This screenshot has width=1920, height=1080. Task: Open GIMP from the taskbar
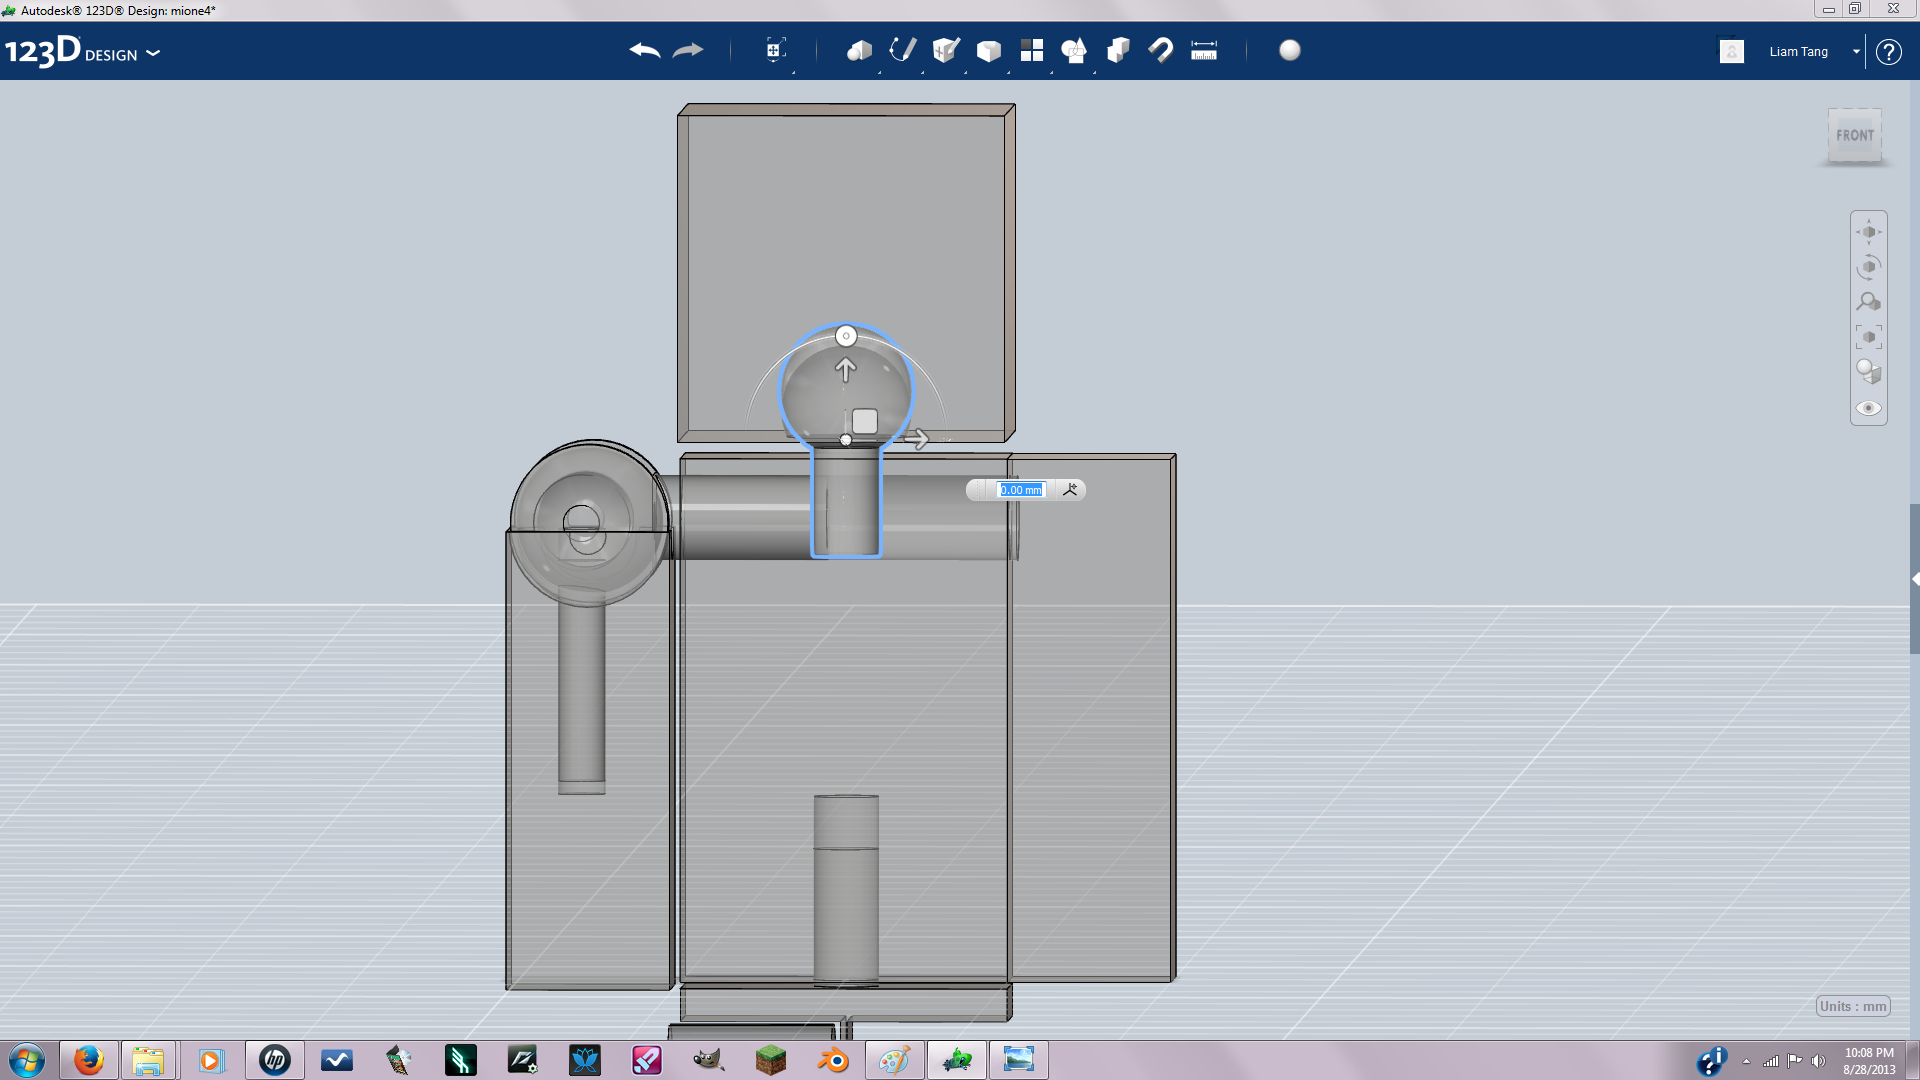click(x=709, y=1060)
